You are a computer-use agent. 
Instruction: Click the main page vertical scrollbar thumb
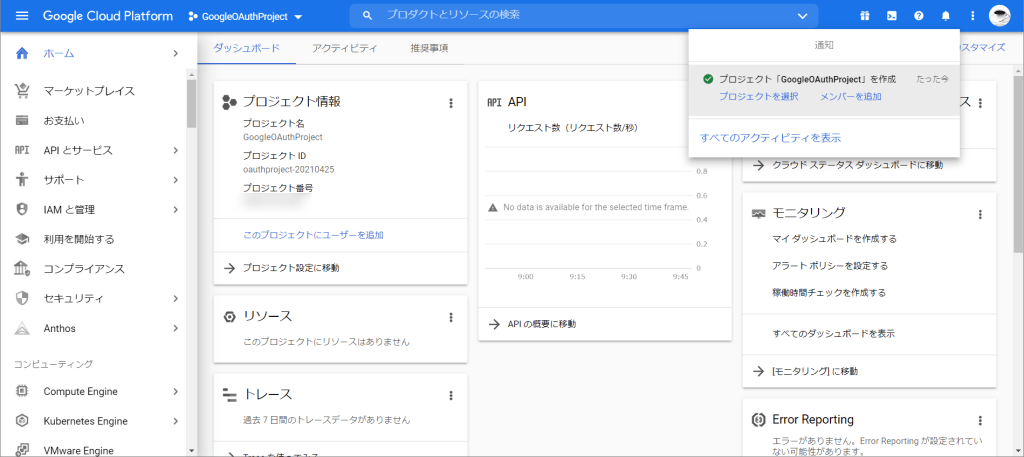[1018, 163]
